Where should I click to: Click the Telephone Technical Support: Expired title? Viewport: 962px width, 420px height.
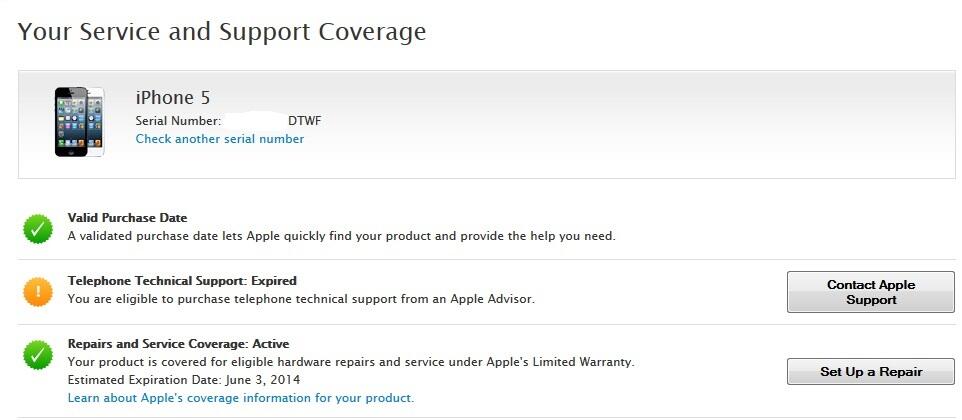coord(182,281)
